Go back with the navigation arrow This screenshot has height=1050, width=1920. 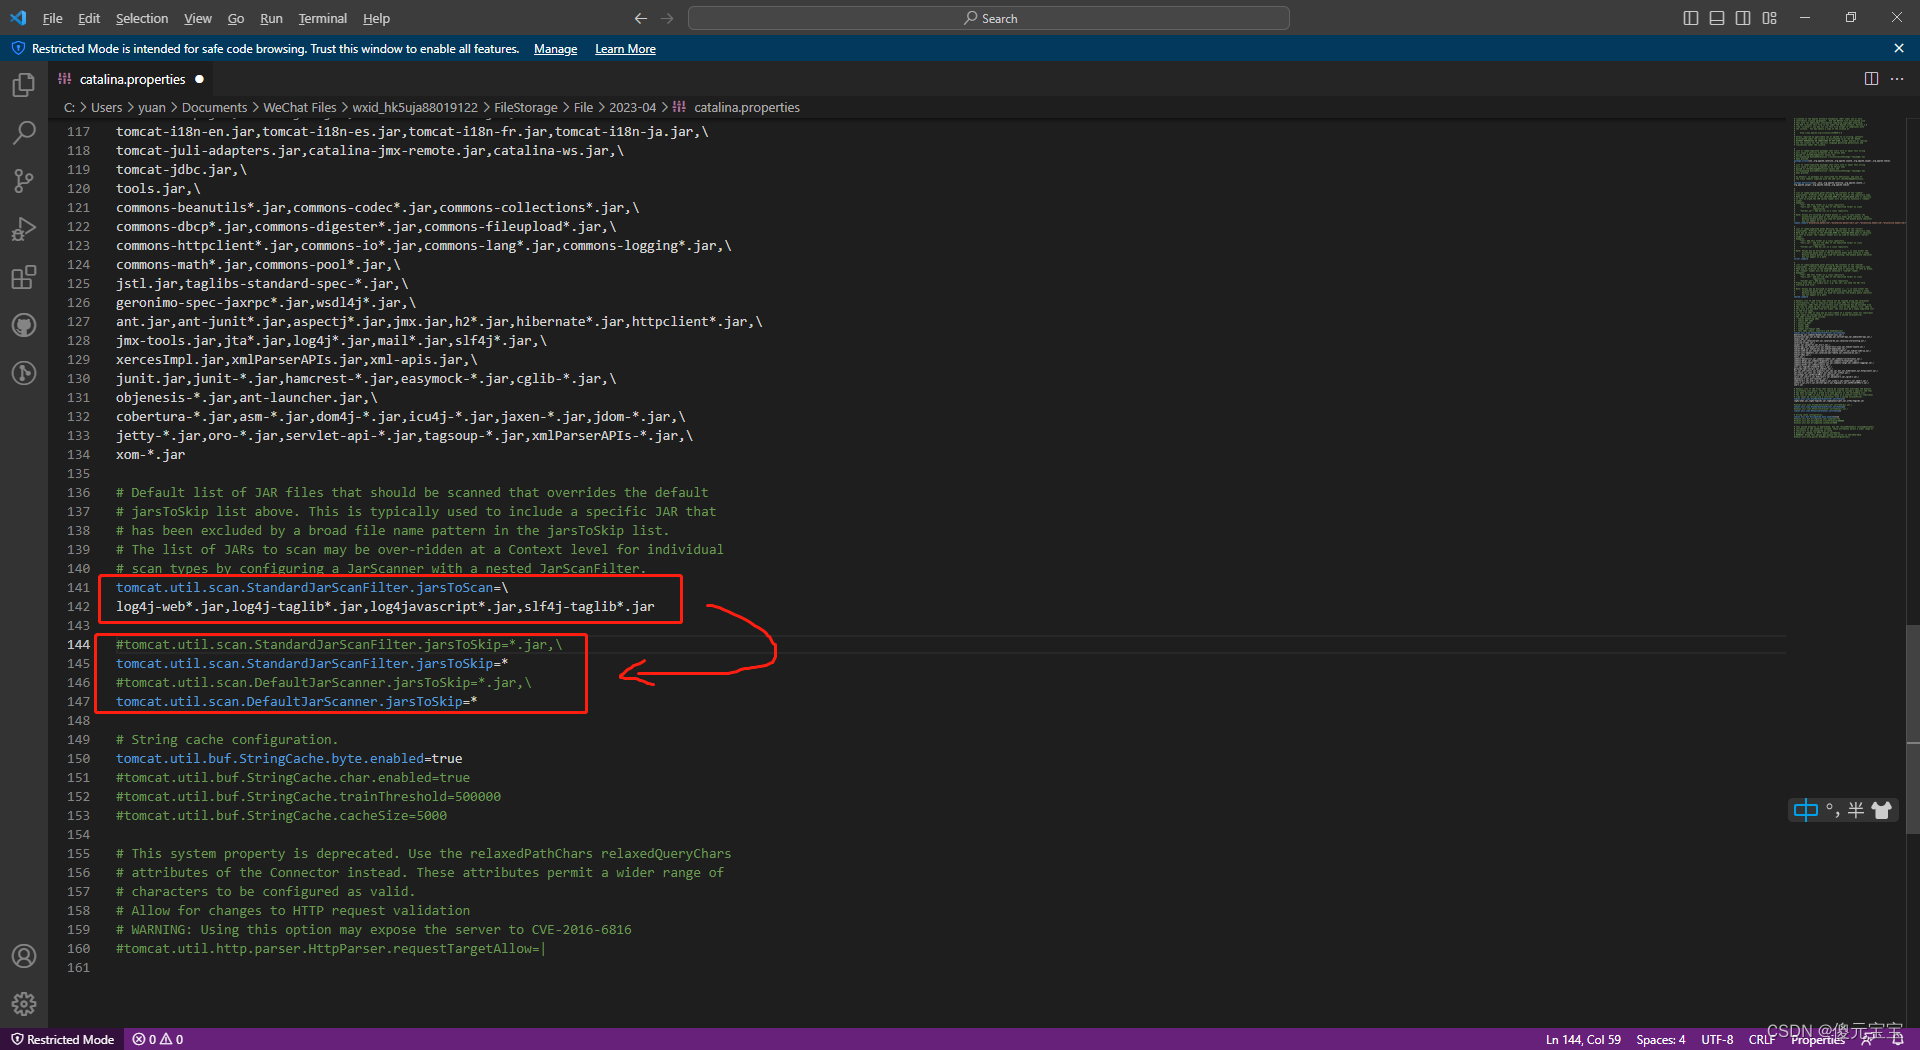(x=641, y=18)
